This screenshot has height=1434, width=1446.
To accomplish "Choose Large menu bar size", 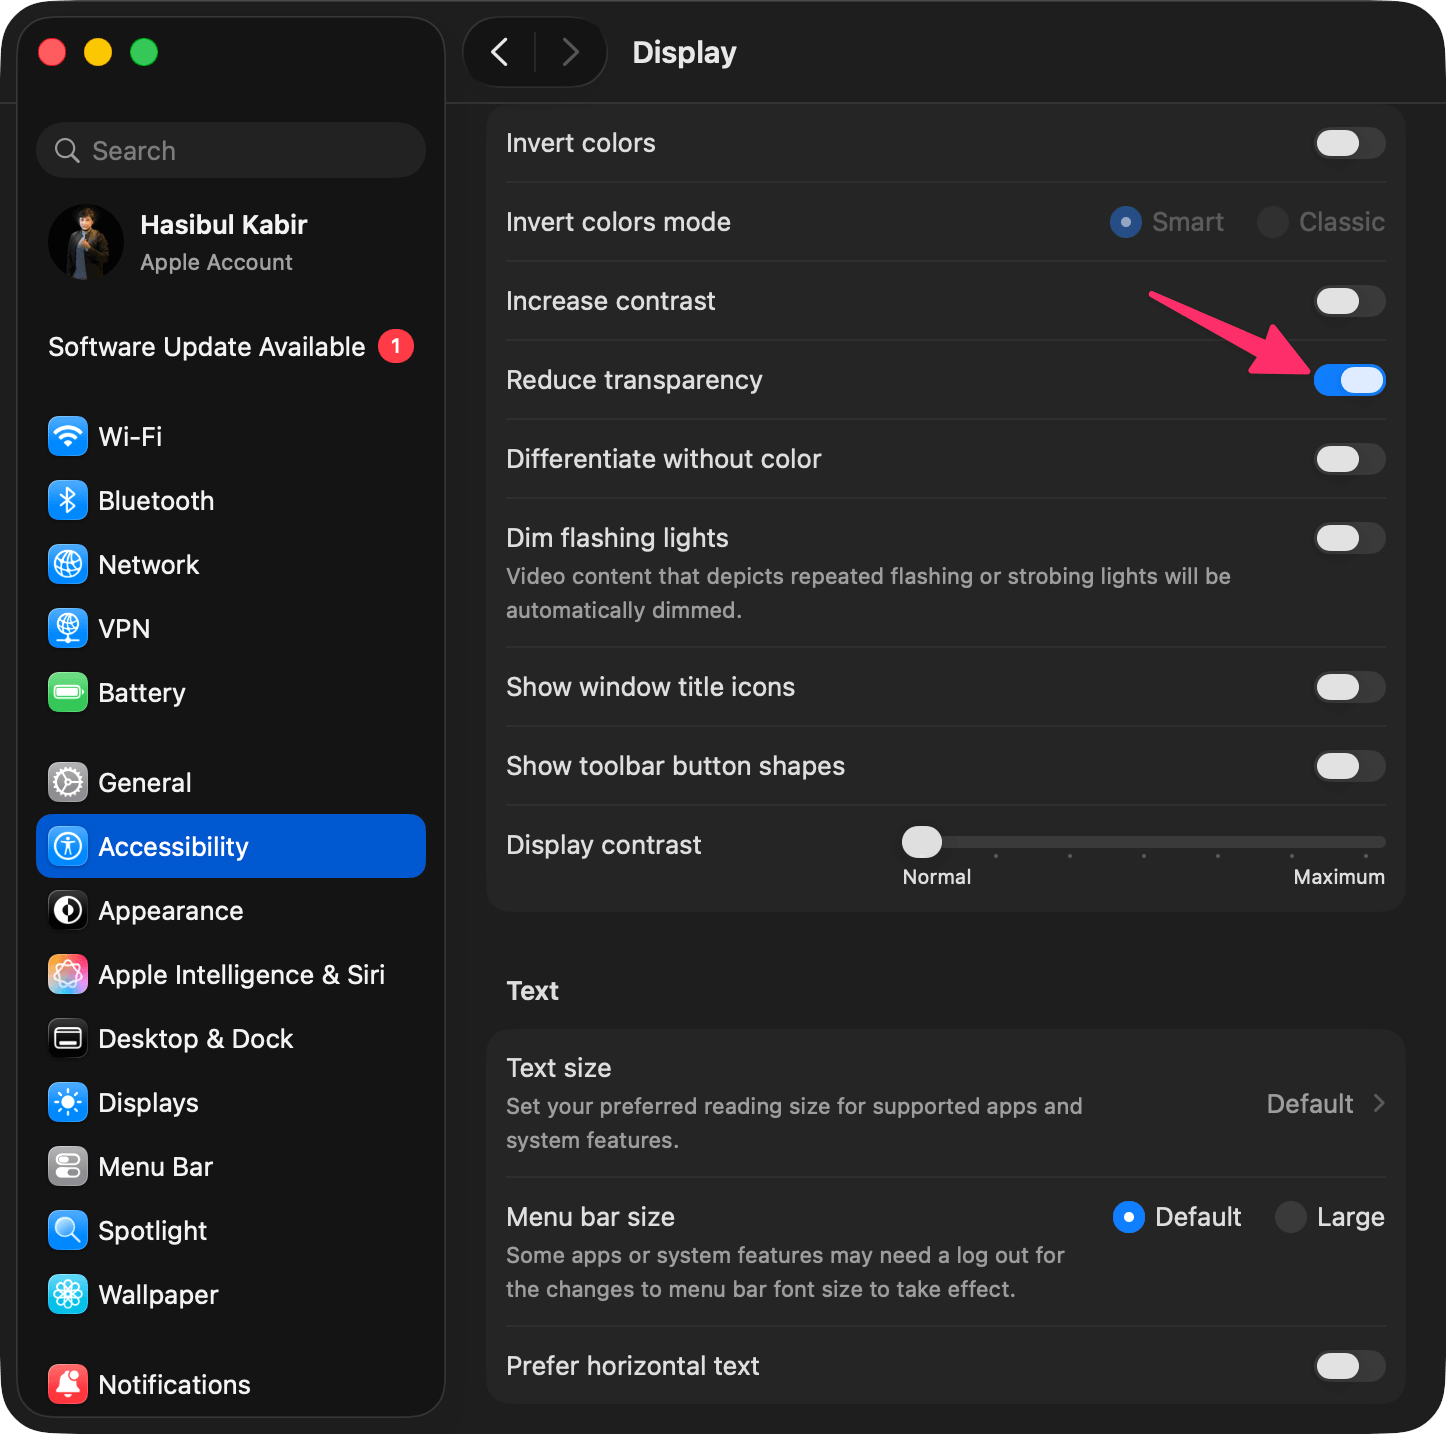I will (x=1291, y=1217).
